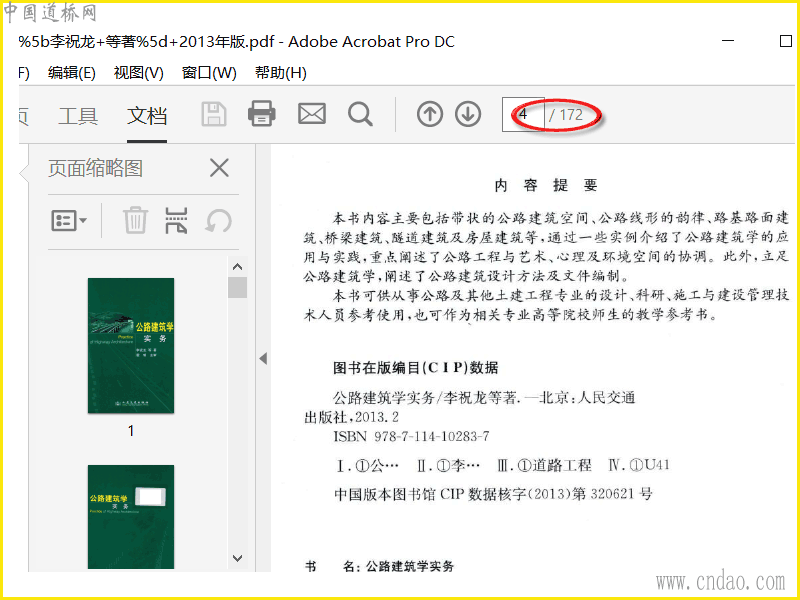Click the page 1 label under thumbnail
800x600 pixels.
131,431
